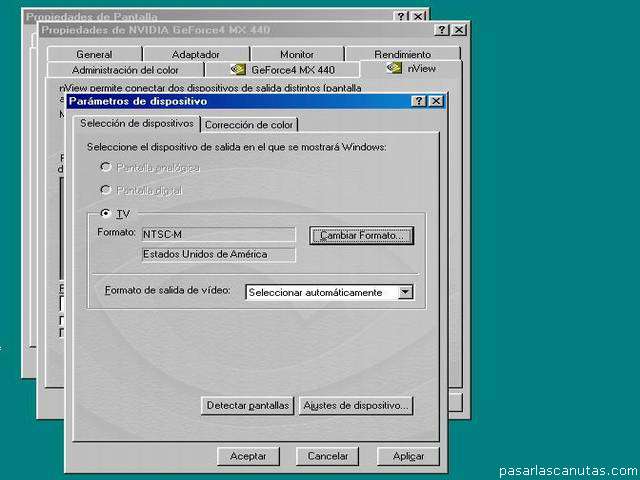This screenshot has height=480, width=640.
Task: Open the Administración del color tab
Action: [x=125, y=70]
